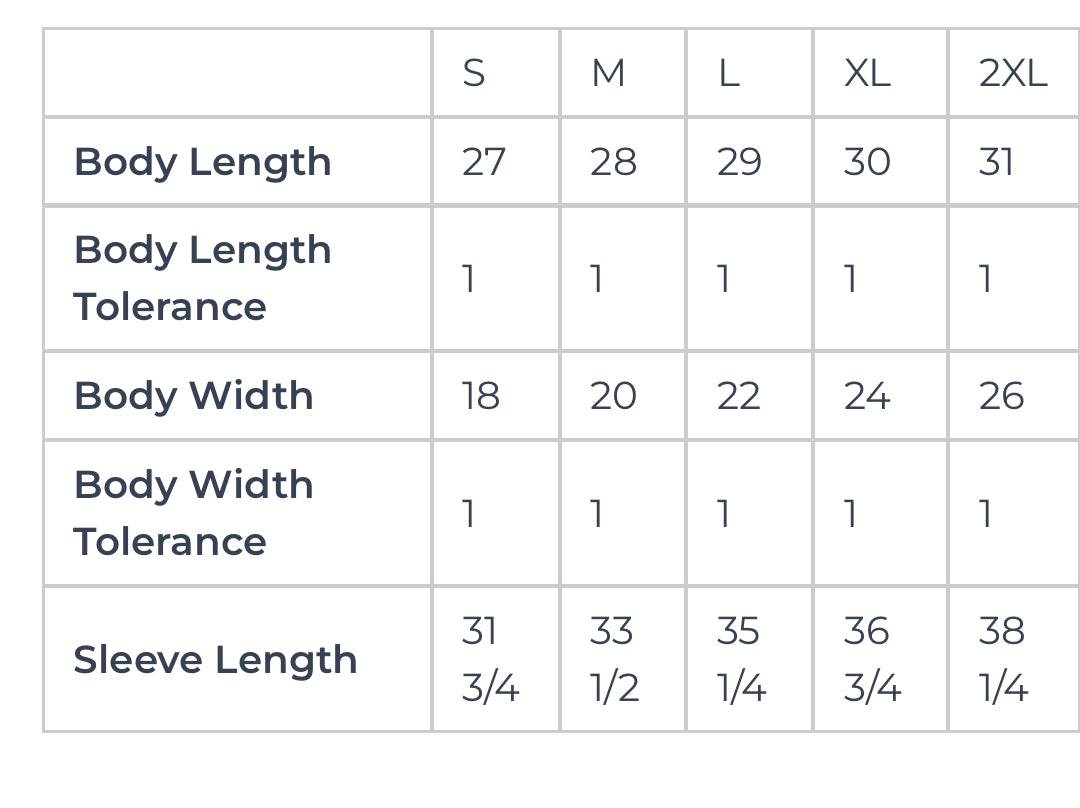
Task: Select the Body Width Tolerance row label
Action: (193, 513)
